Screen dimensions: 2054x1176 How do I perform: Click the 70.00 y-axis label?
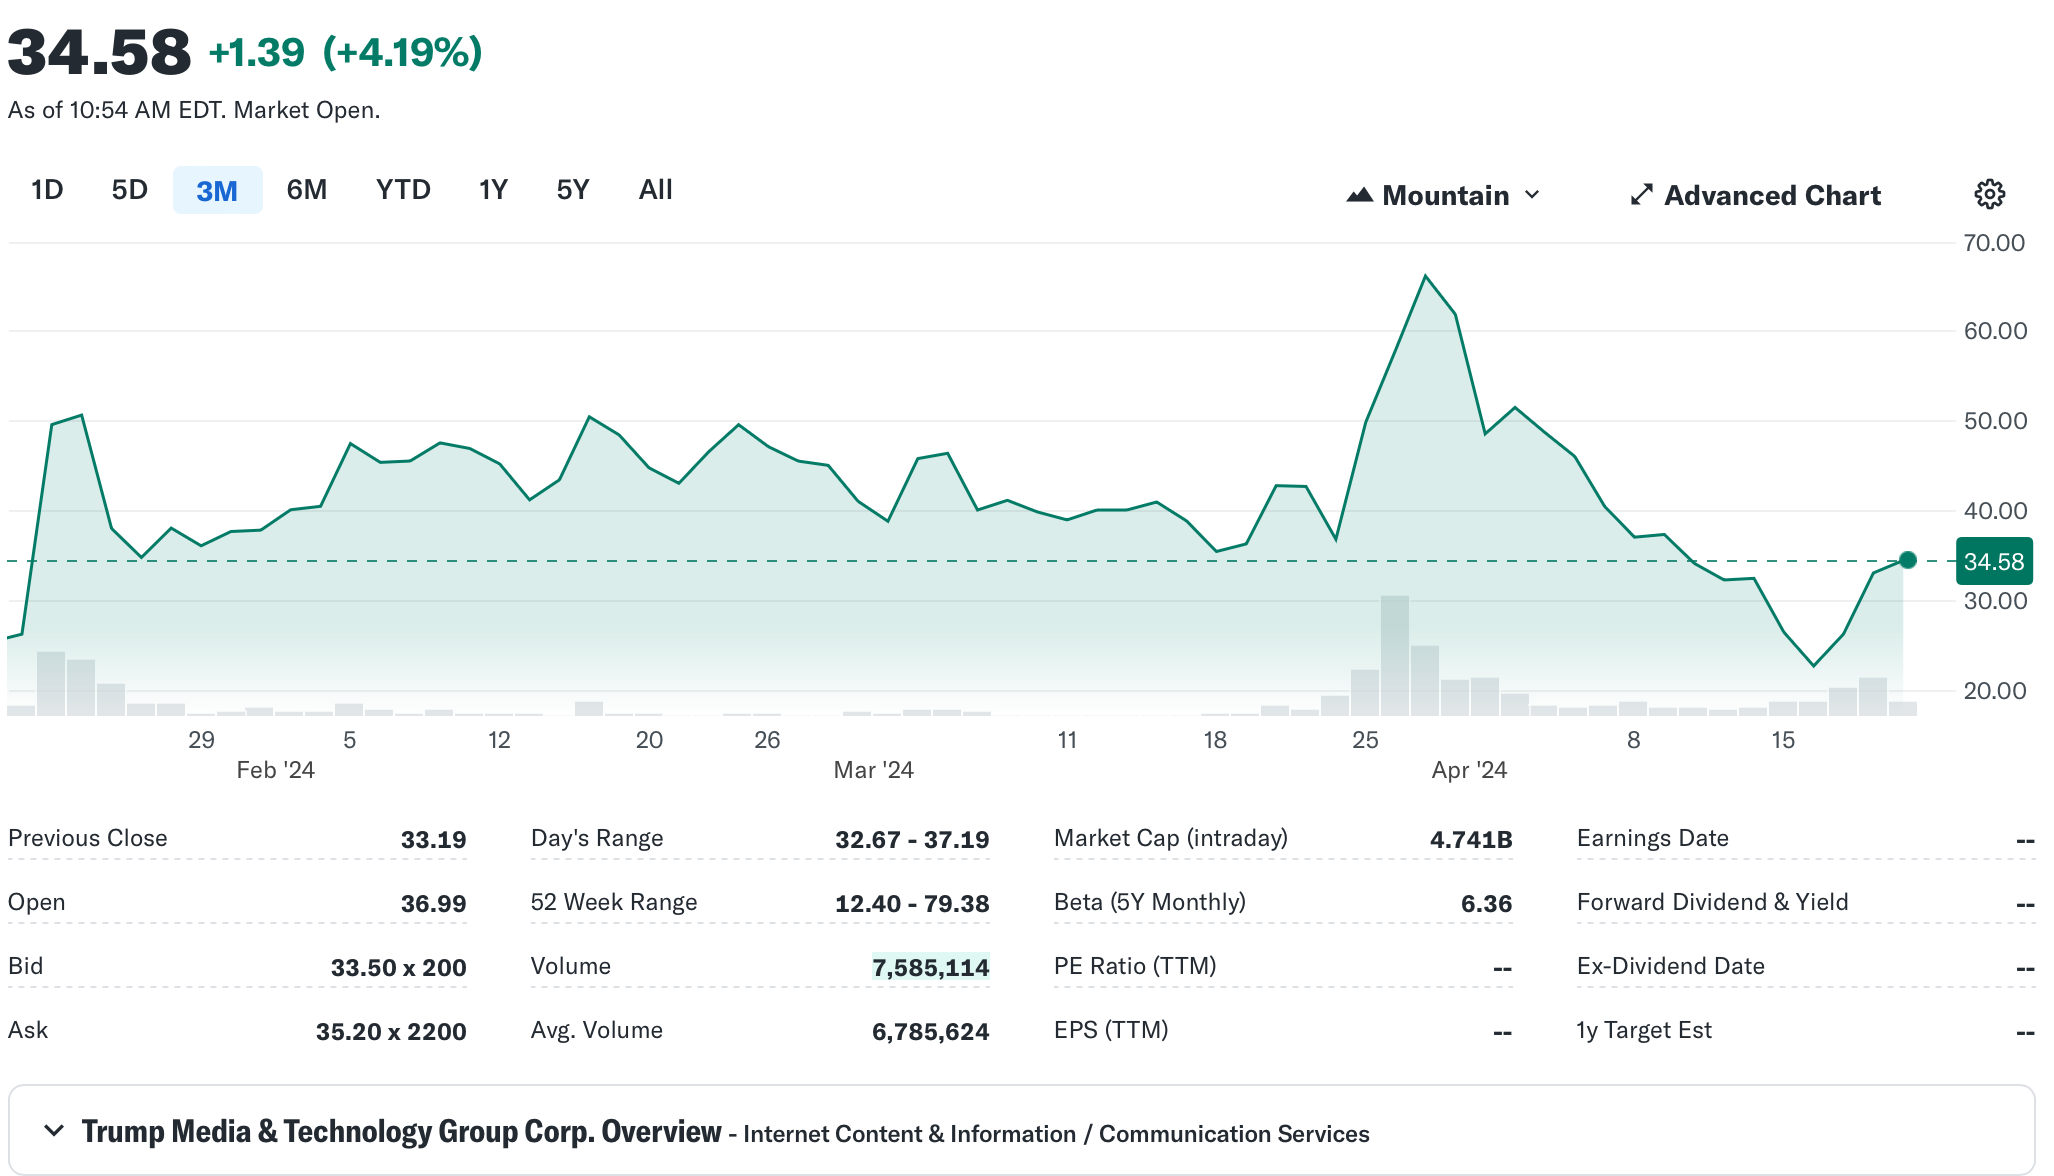point(1994,243)
